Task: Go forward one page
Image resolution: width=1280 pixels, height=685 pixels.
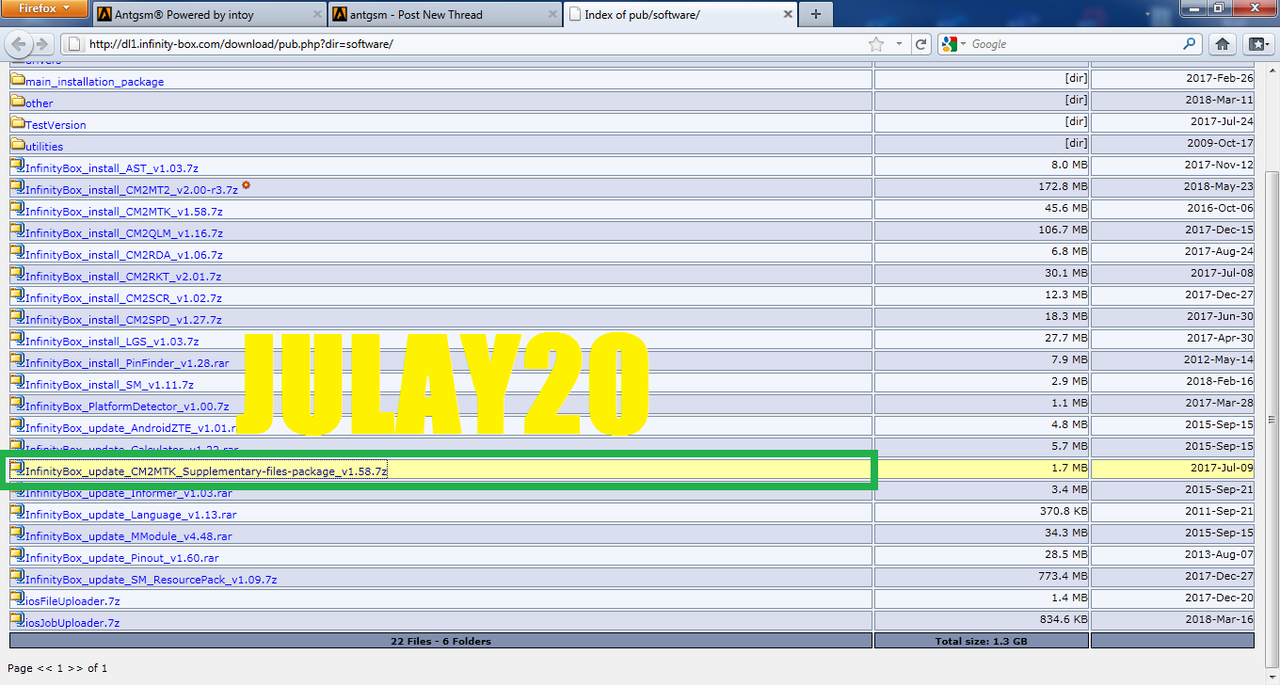Action: (x=42, y=45)
